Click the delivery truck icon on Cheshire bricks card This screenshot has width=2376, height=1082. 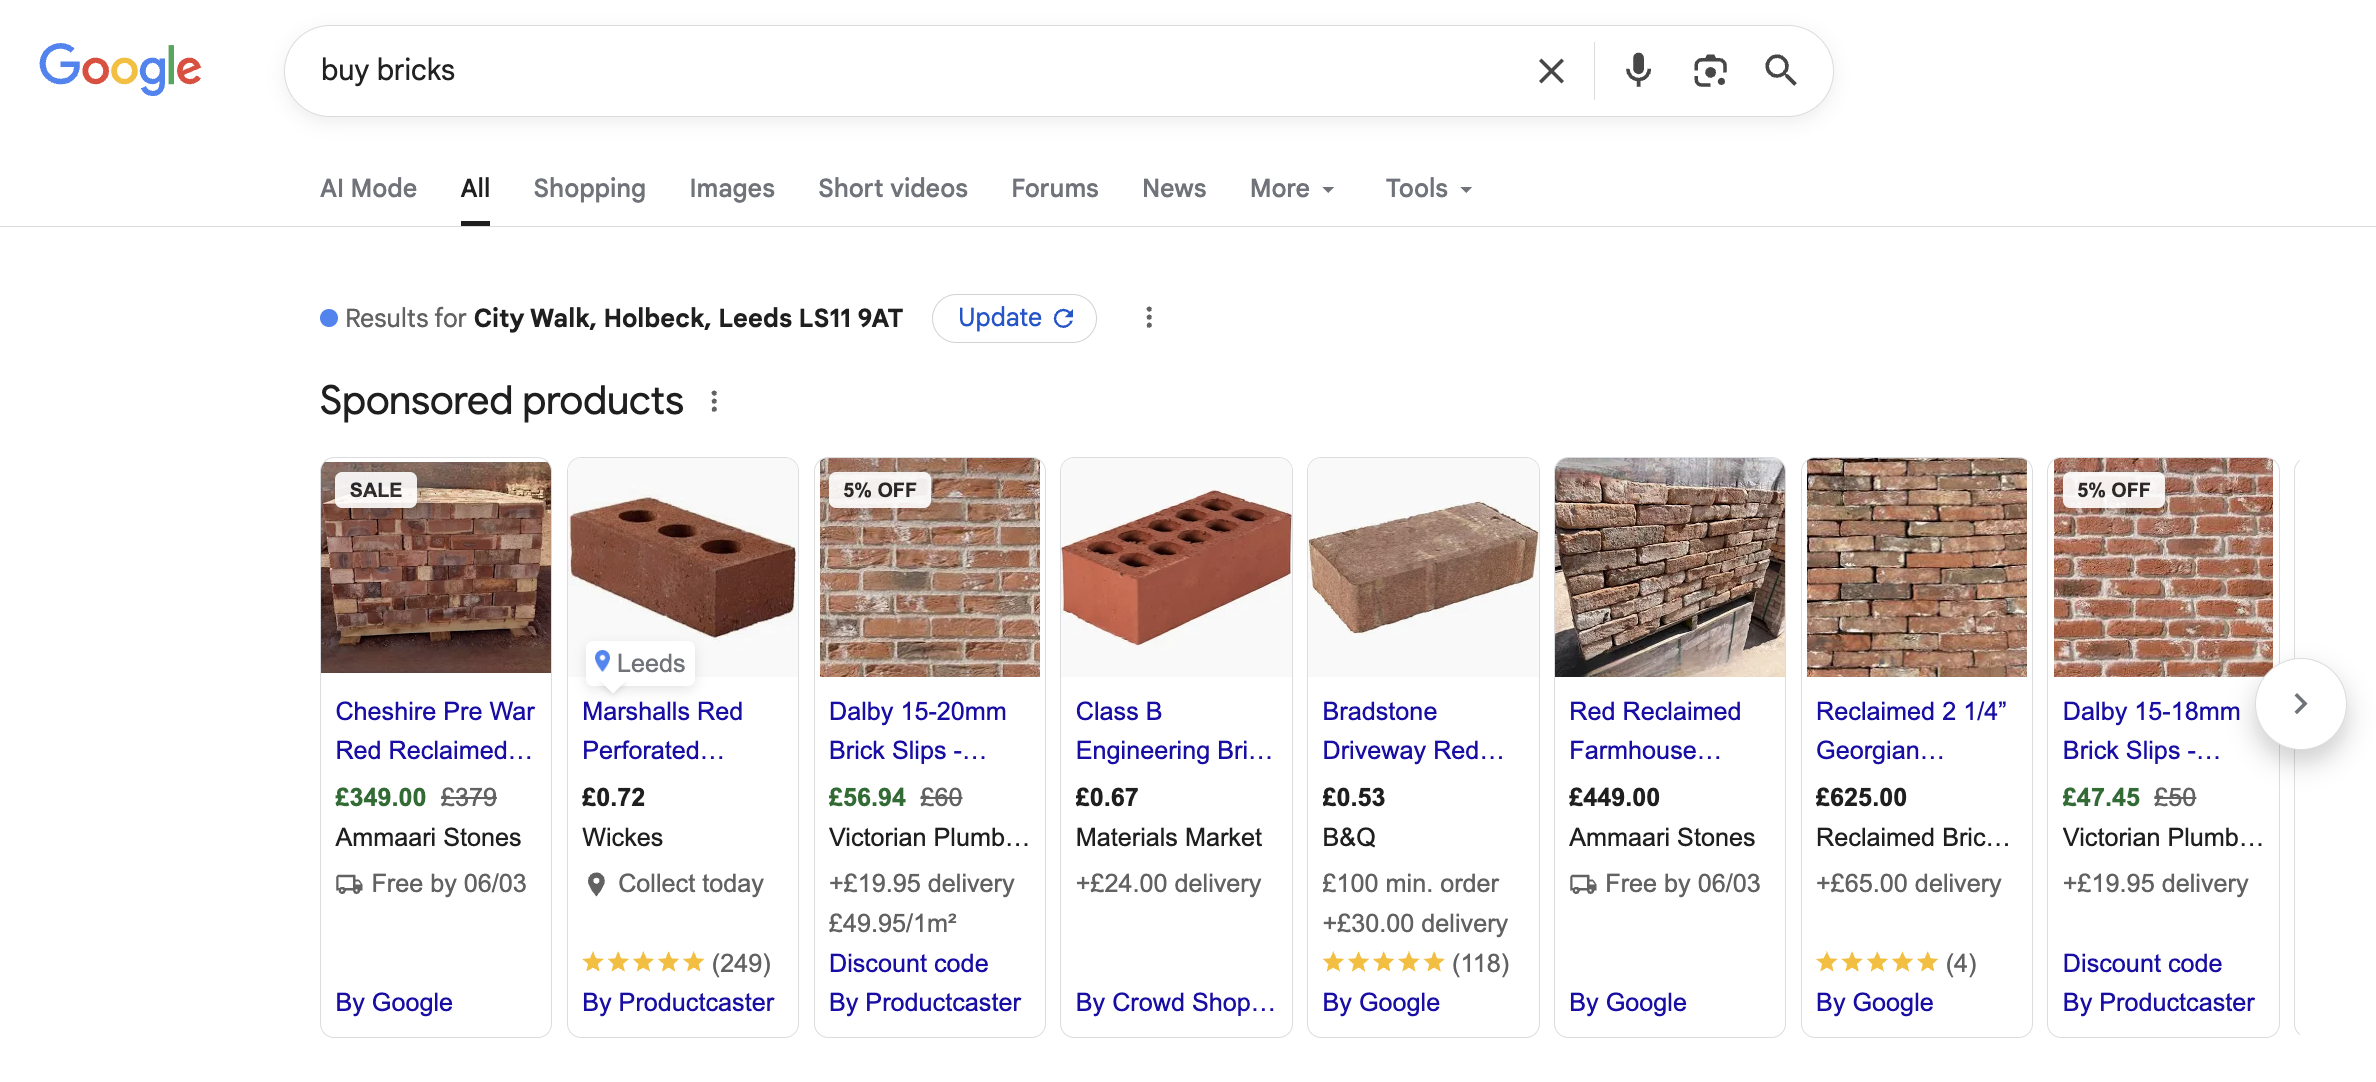click(347, 883)
